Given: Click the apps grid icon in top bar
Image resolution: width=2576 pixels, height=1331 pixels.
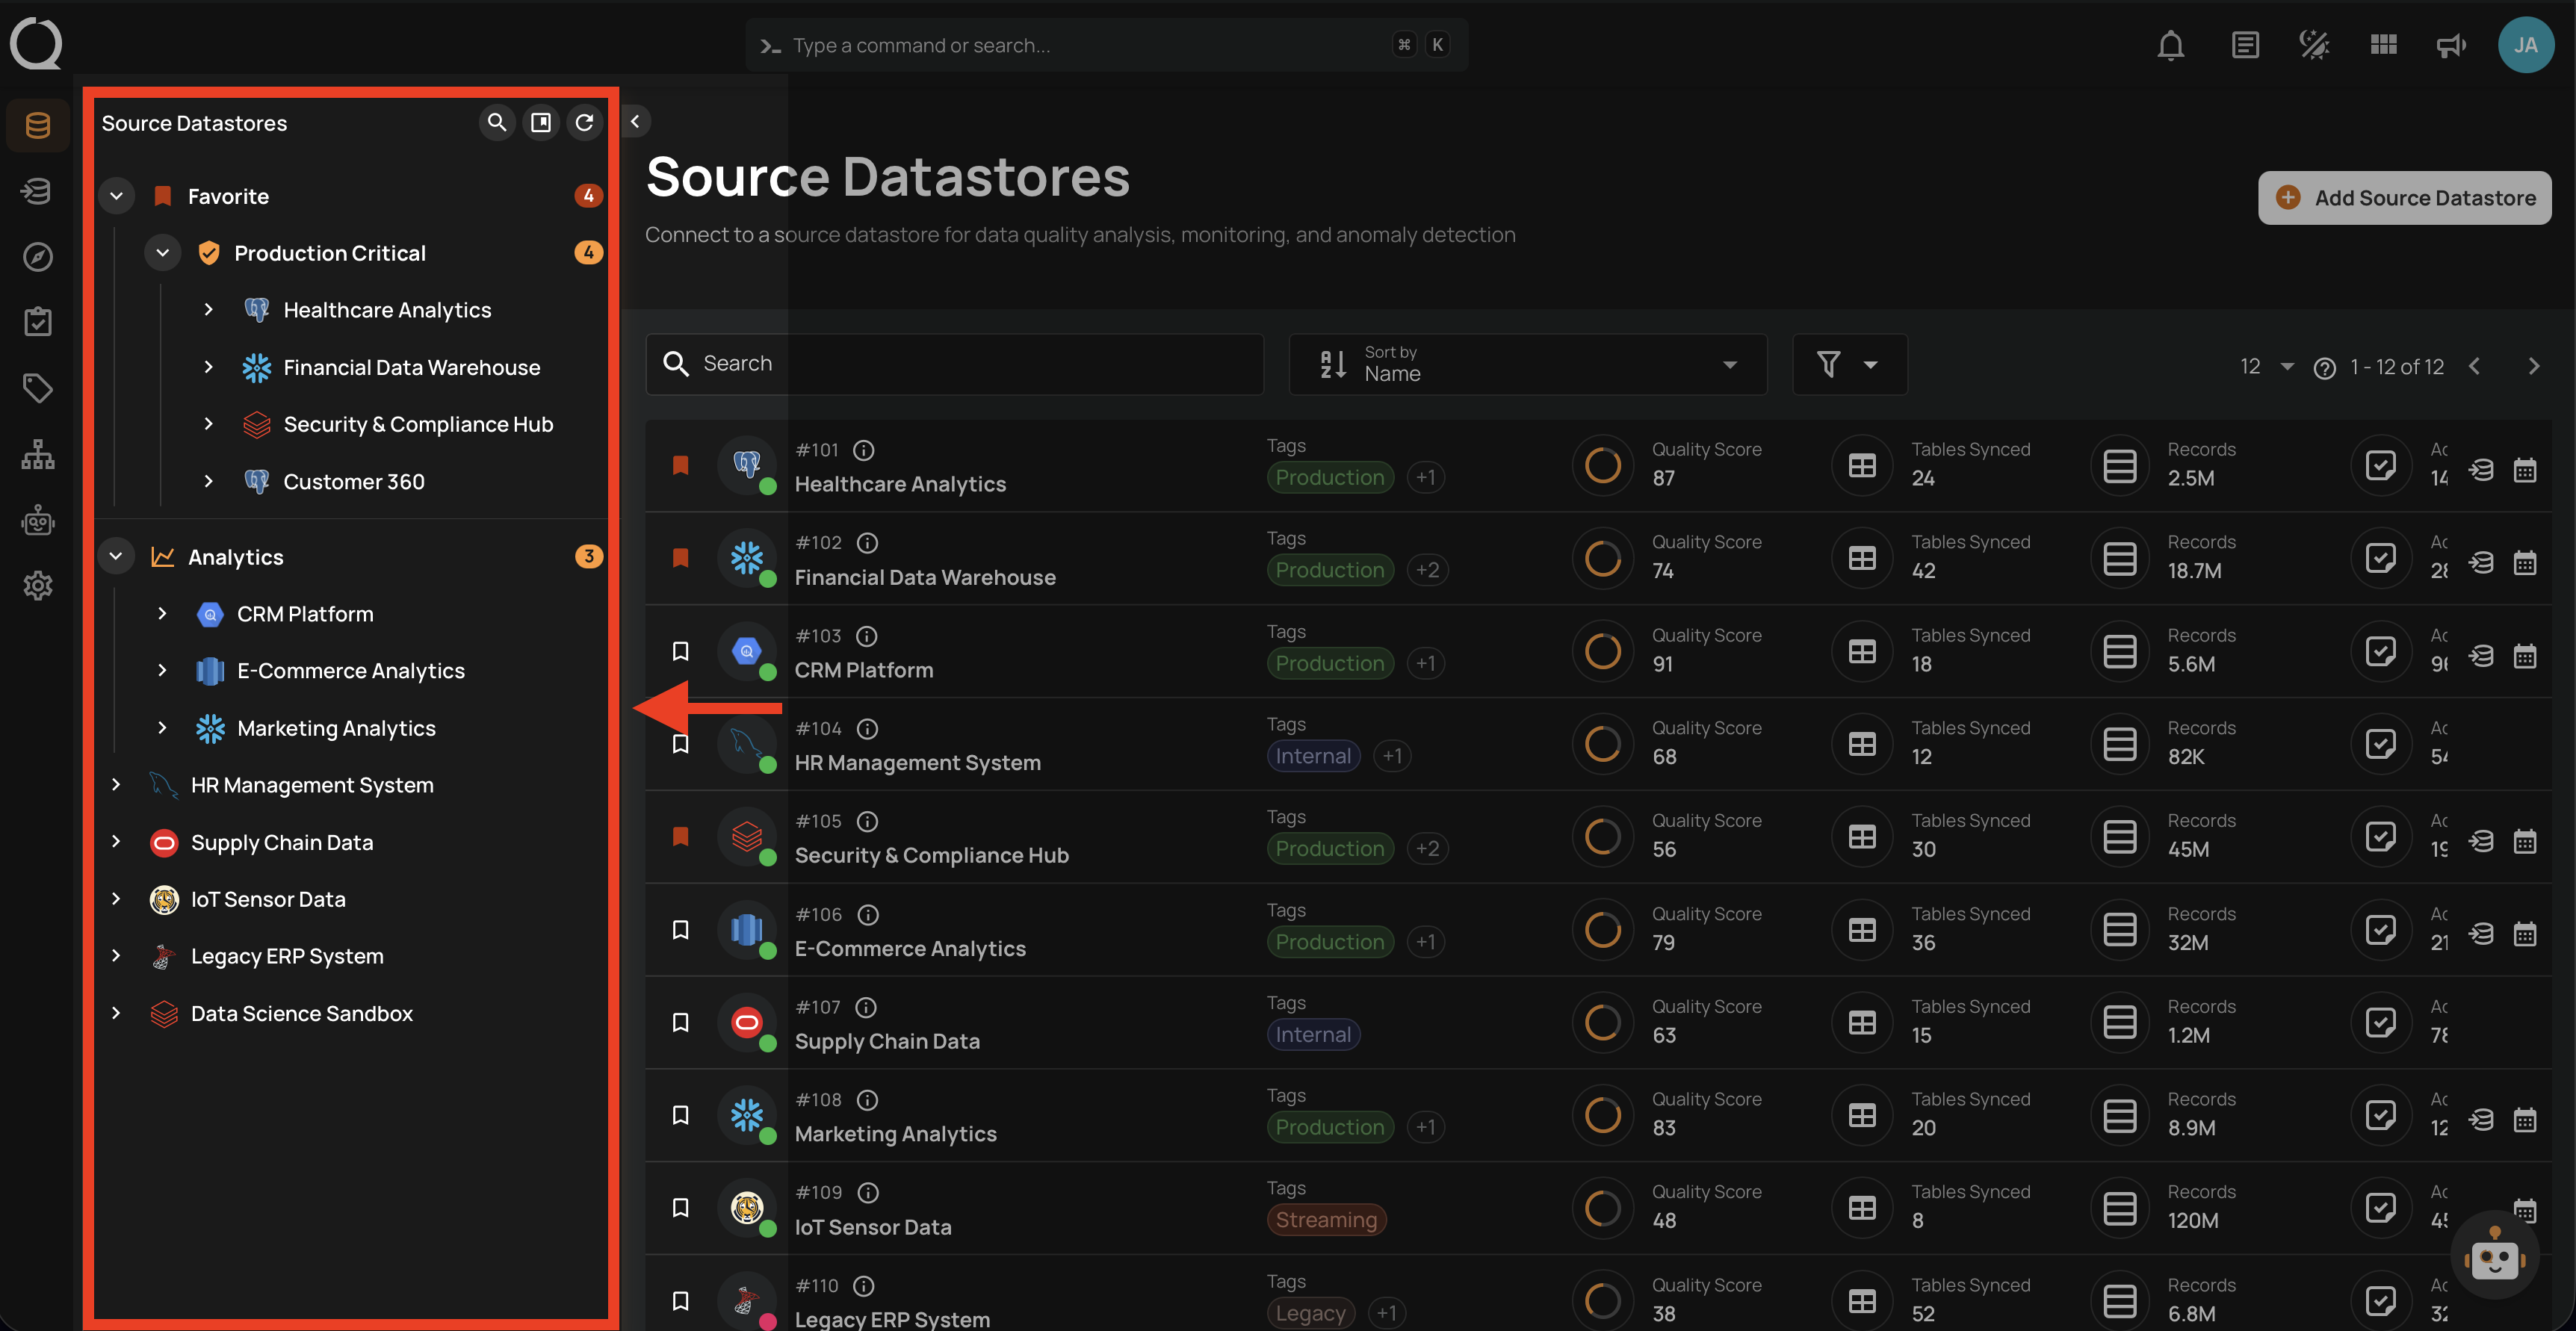Looking at the screenshot, I should tap(2383, 44).
